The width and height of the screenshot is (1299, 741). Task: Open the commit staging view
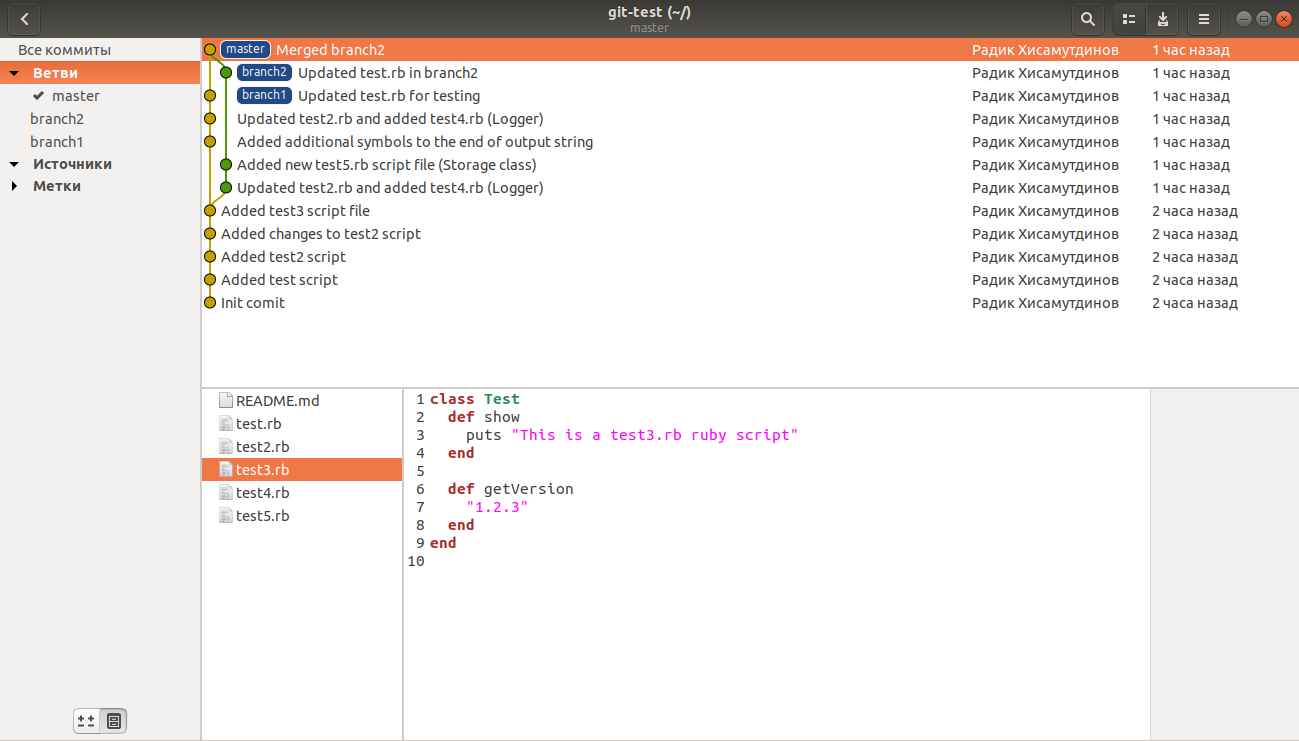[x=1162, y=18]
